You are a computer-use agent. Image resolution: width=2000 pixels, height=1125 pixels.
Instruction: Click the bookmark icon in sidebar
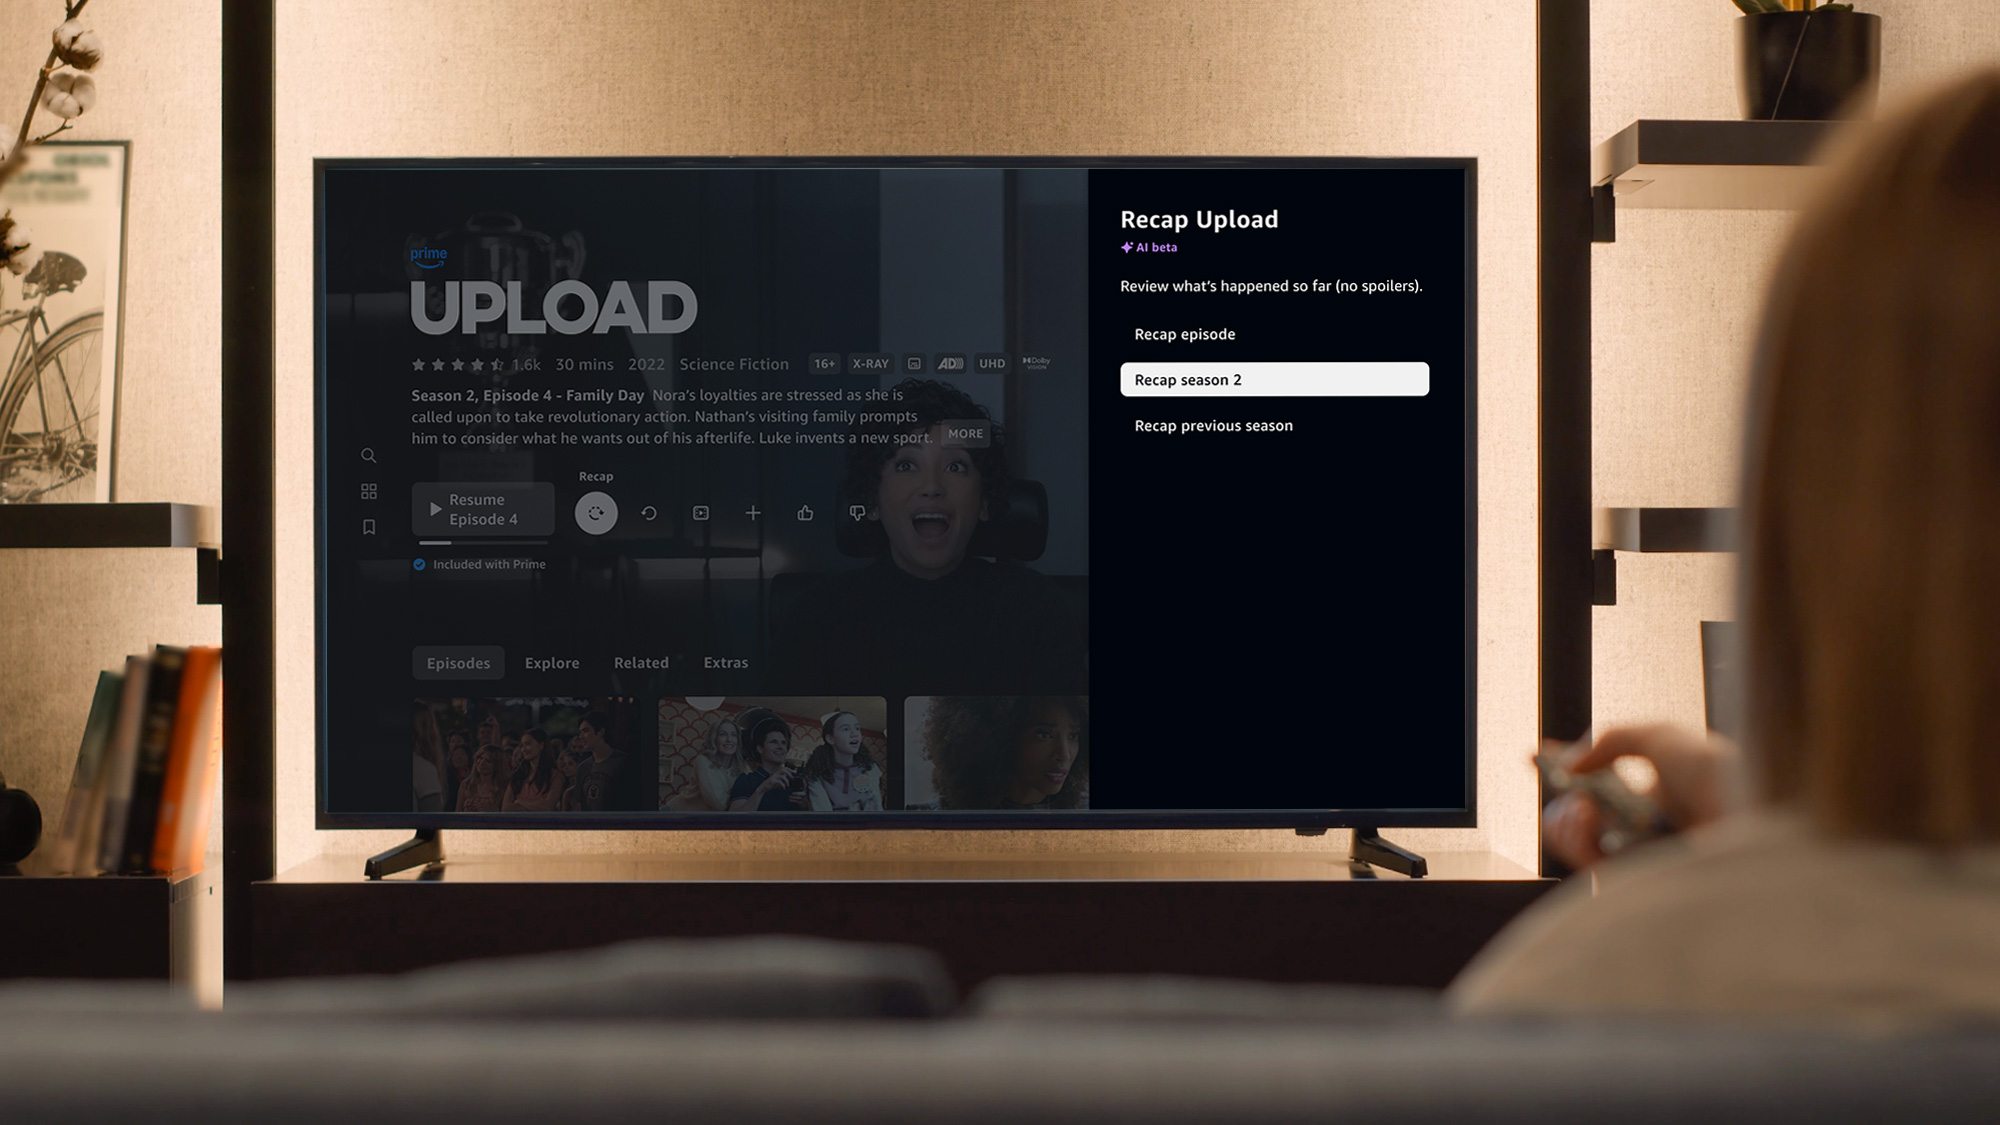368,527
